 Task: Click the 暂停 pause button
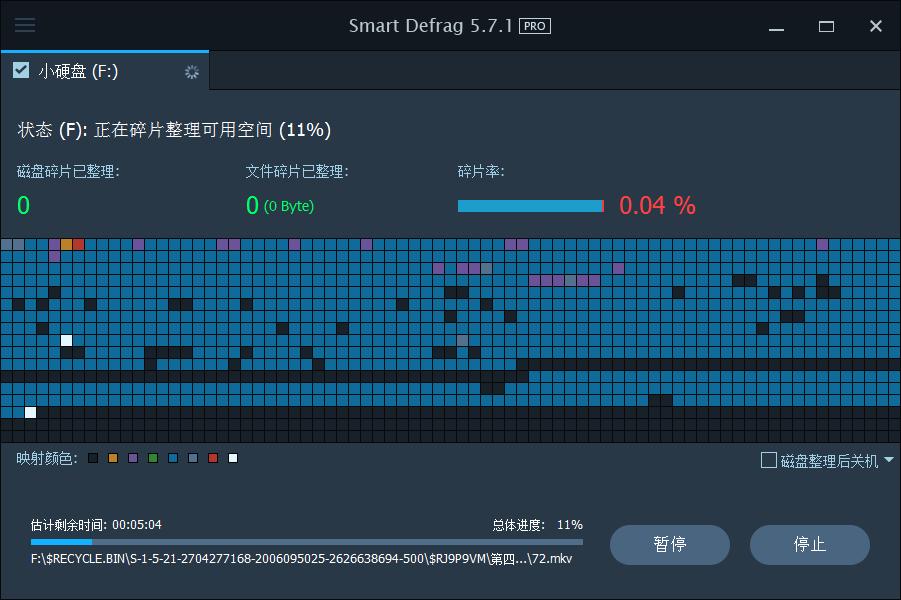(670, 544)
